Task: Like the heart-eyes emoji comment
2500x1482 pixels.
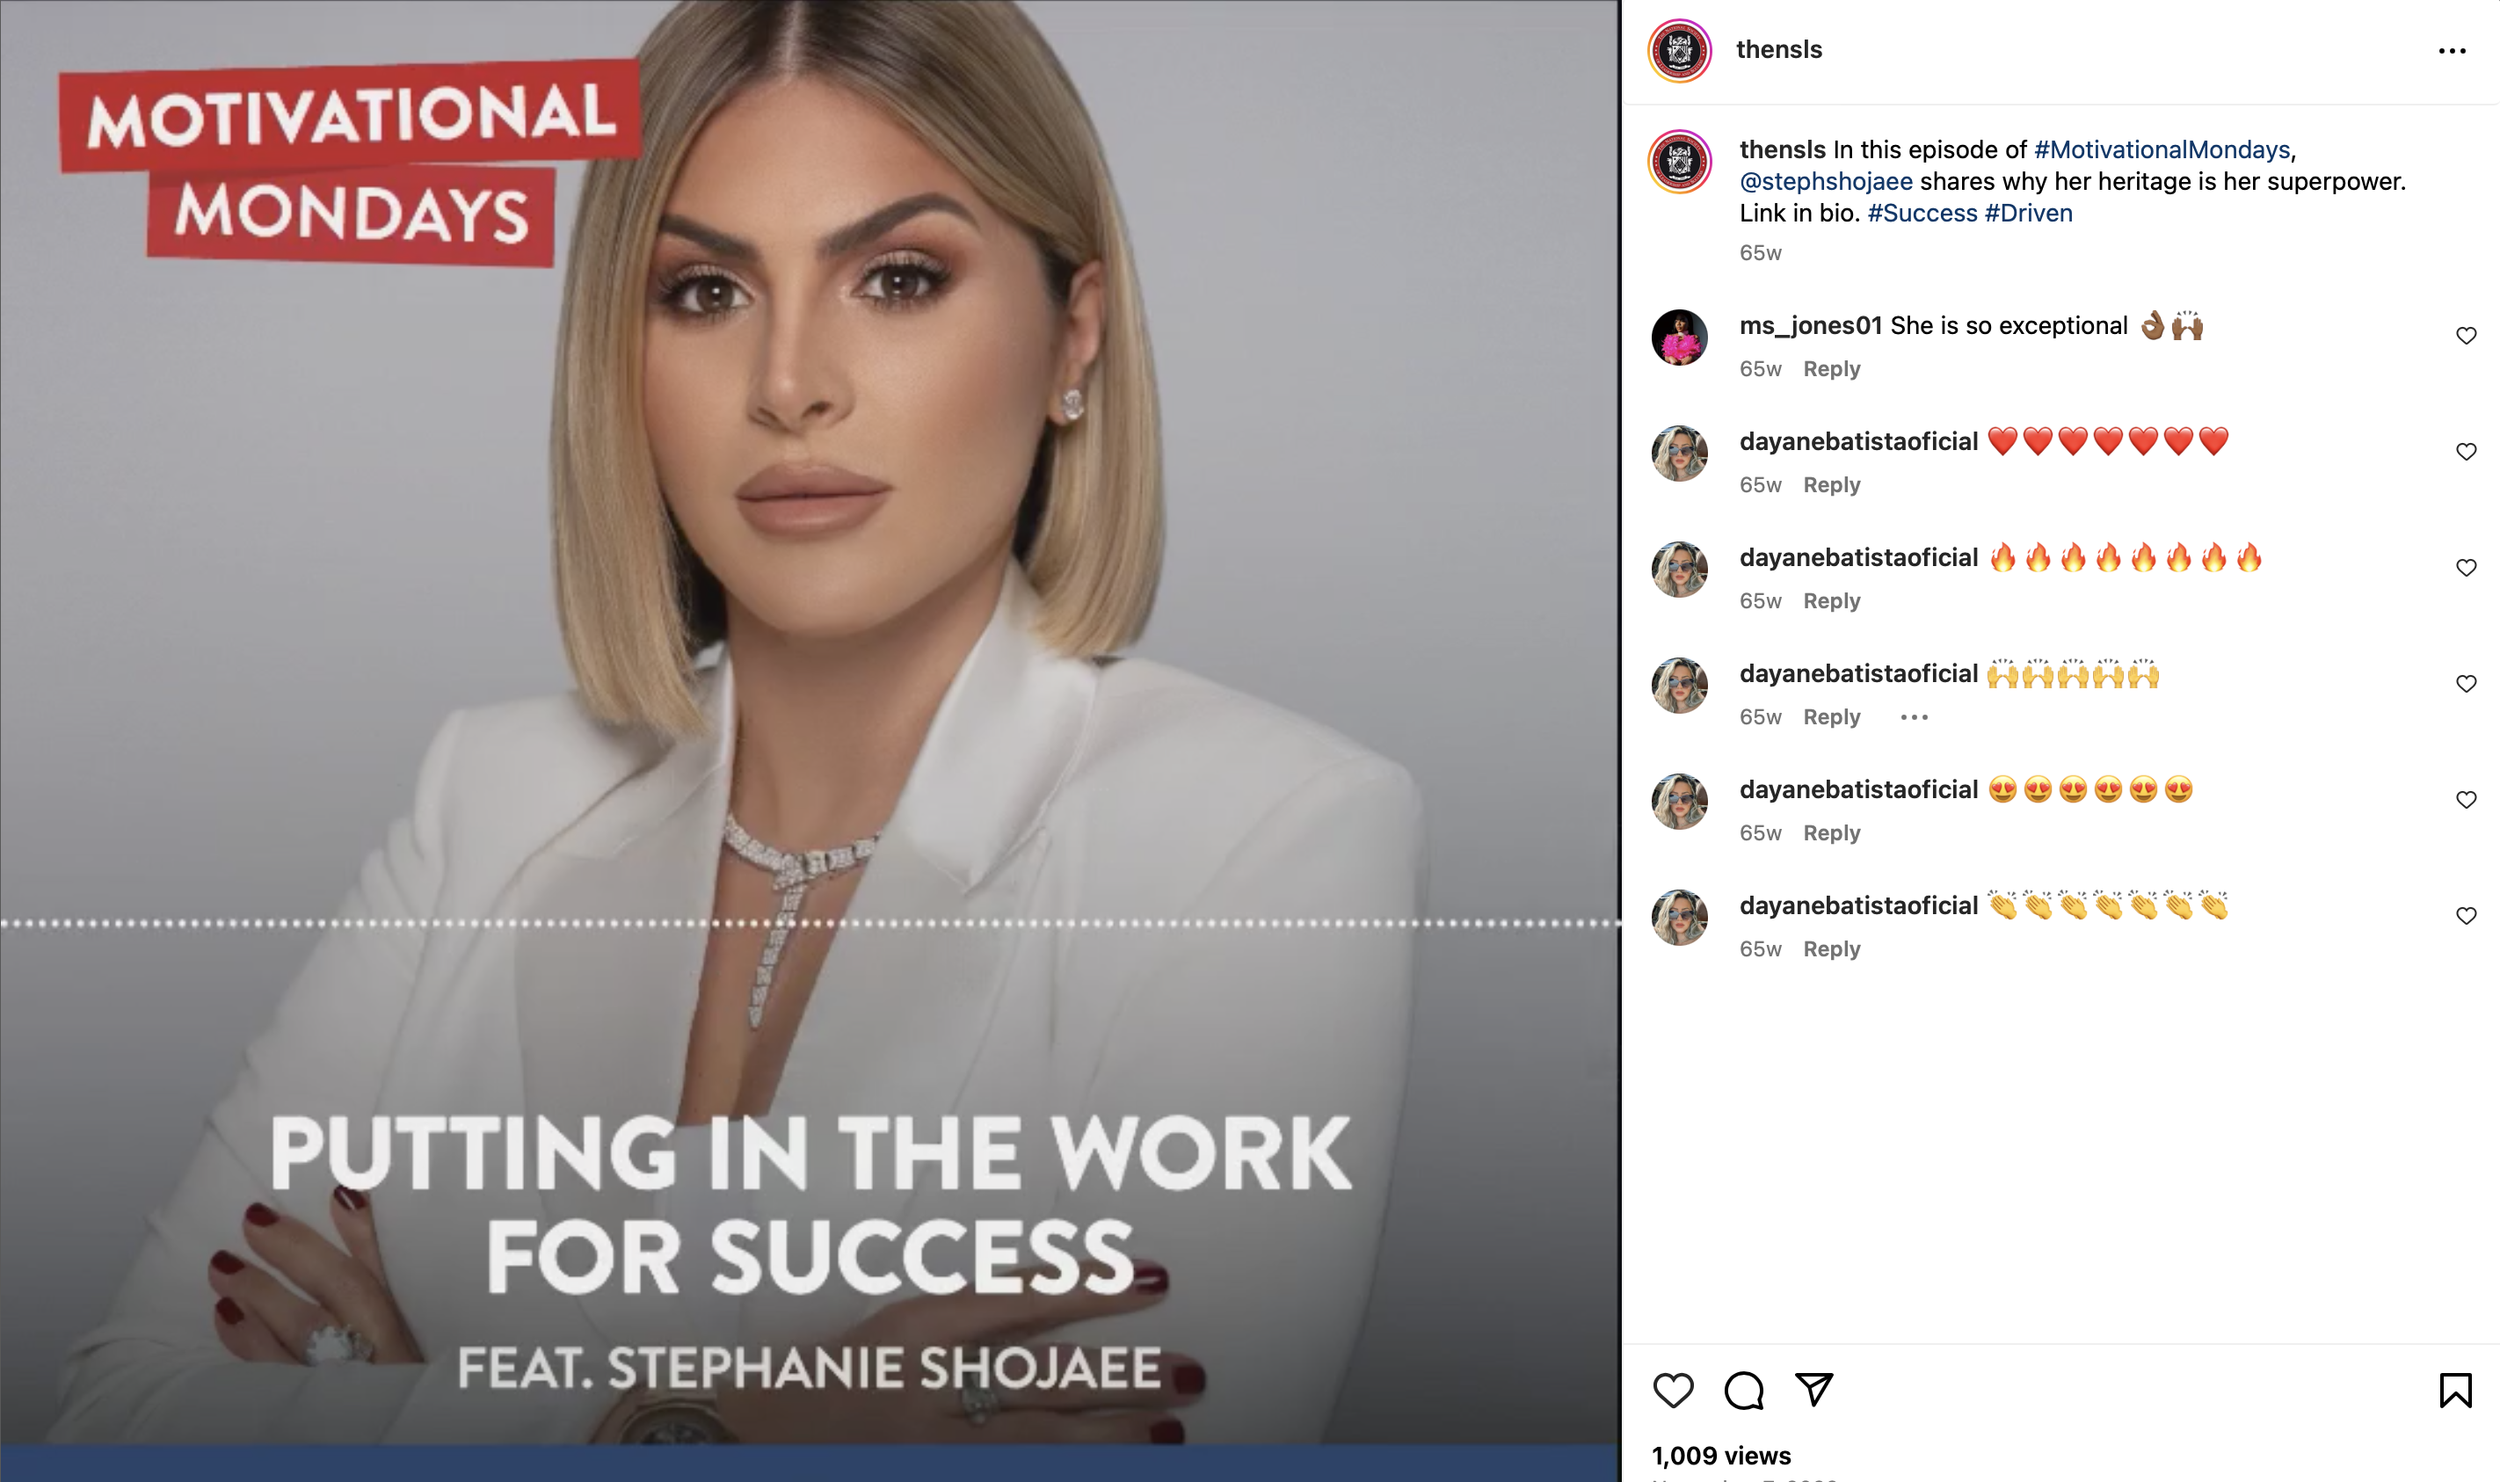Action: (2466, 800)
